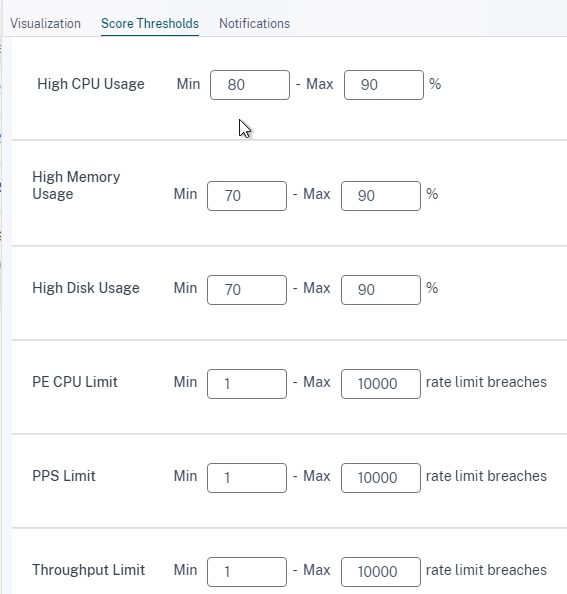
Task: Select Throughput Limit Min box
Action: [x=247, y=572]
